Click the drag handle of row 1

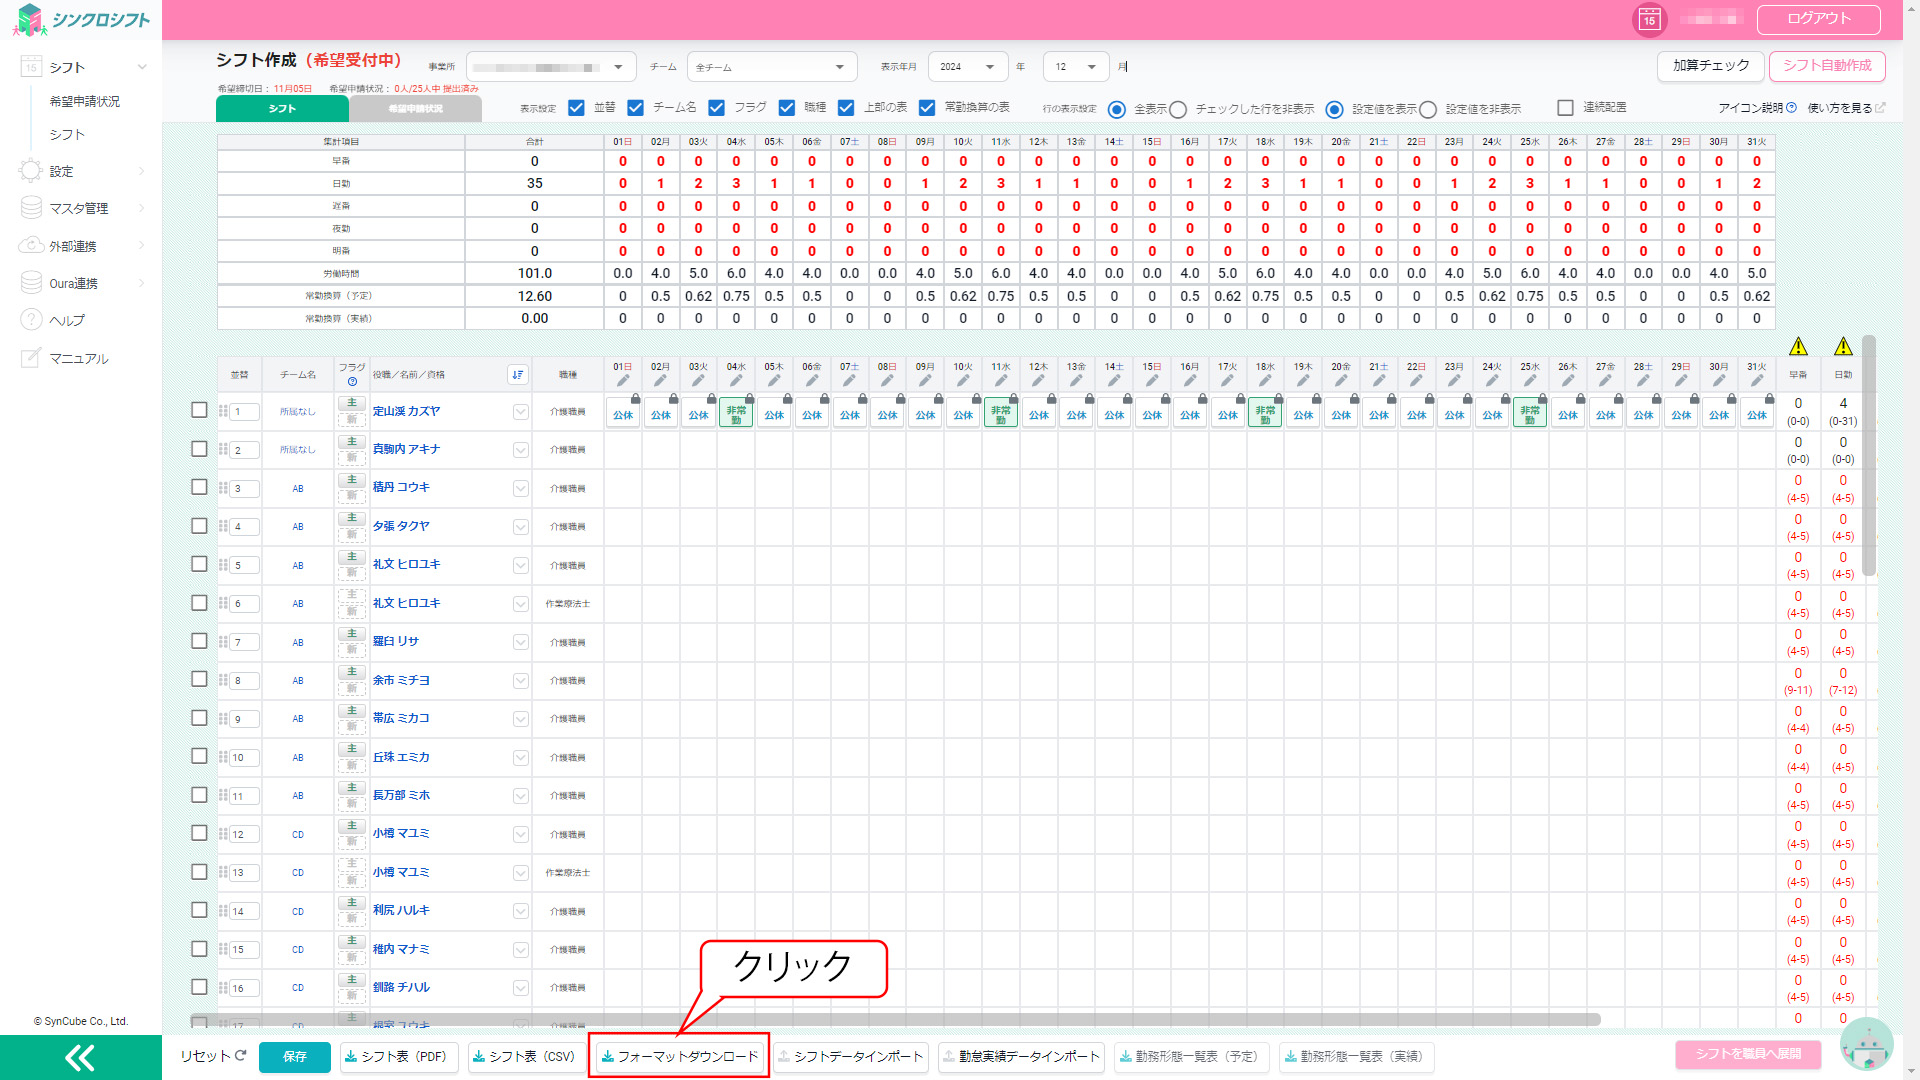click(223, 411)
